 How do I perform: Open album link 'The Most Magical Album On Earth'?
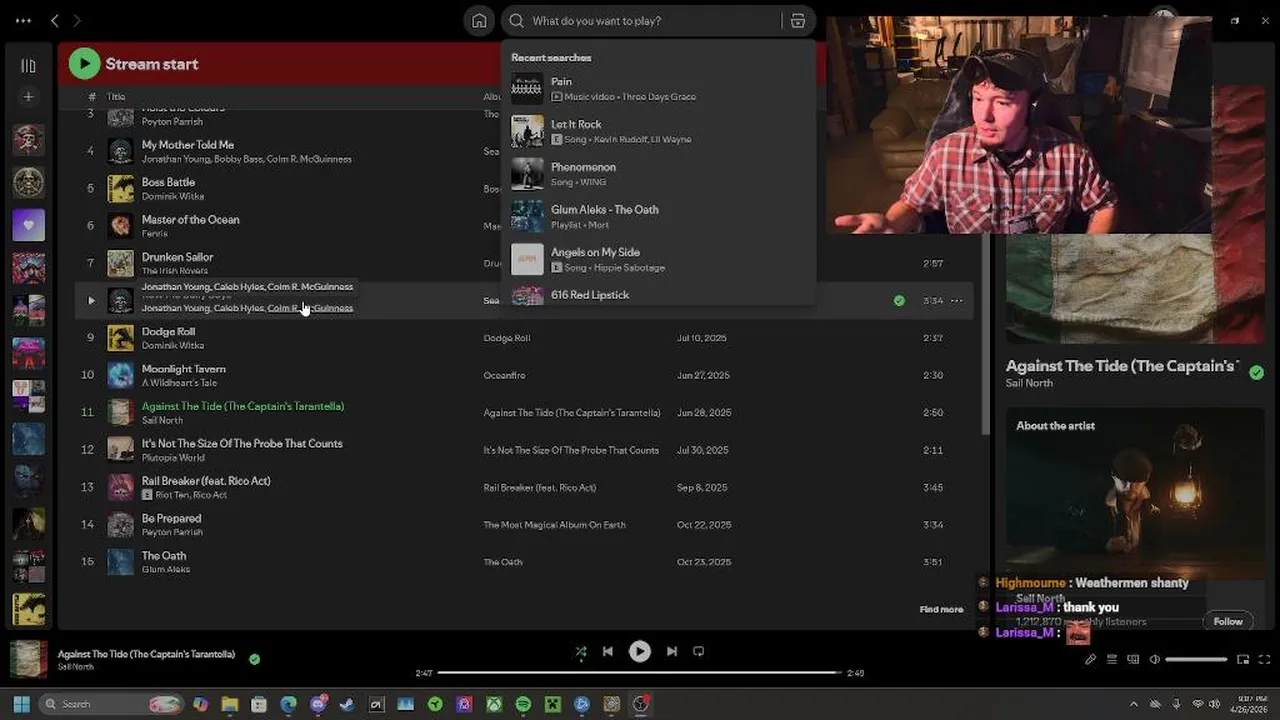coord(554,525)
